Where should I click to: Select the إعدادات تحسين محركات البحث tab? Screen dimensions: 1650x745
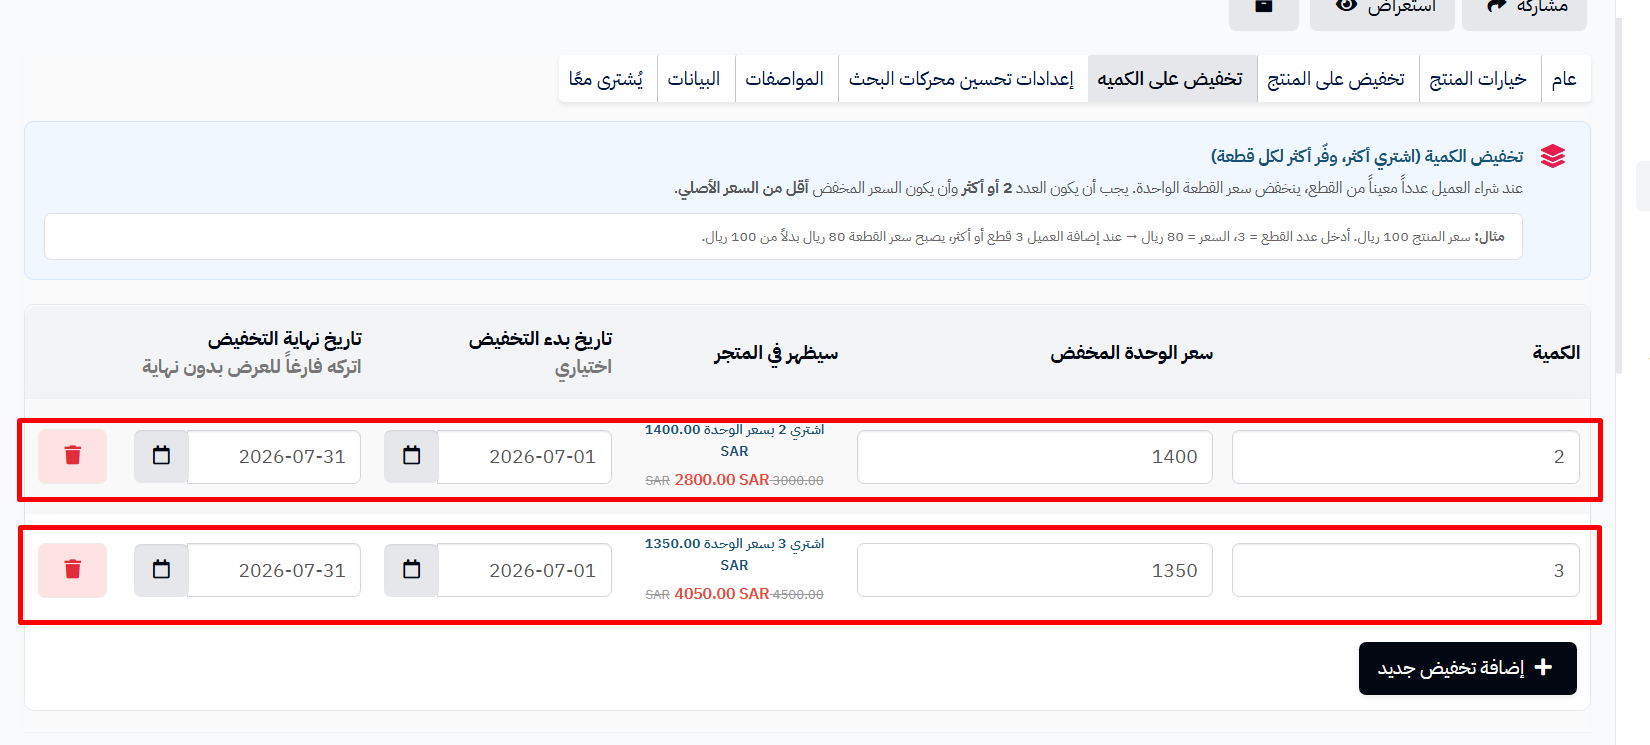coord(962,79)
